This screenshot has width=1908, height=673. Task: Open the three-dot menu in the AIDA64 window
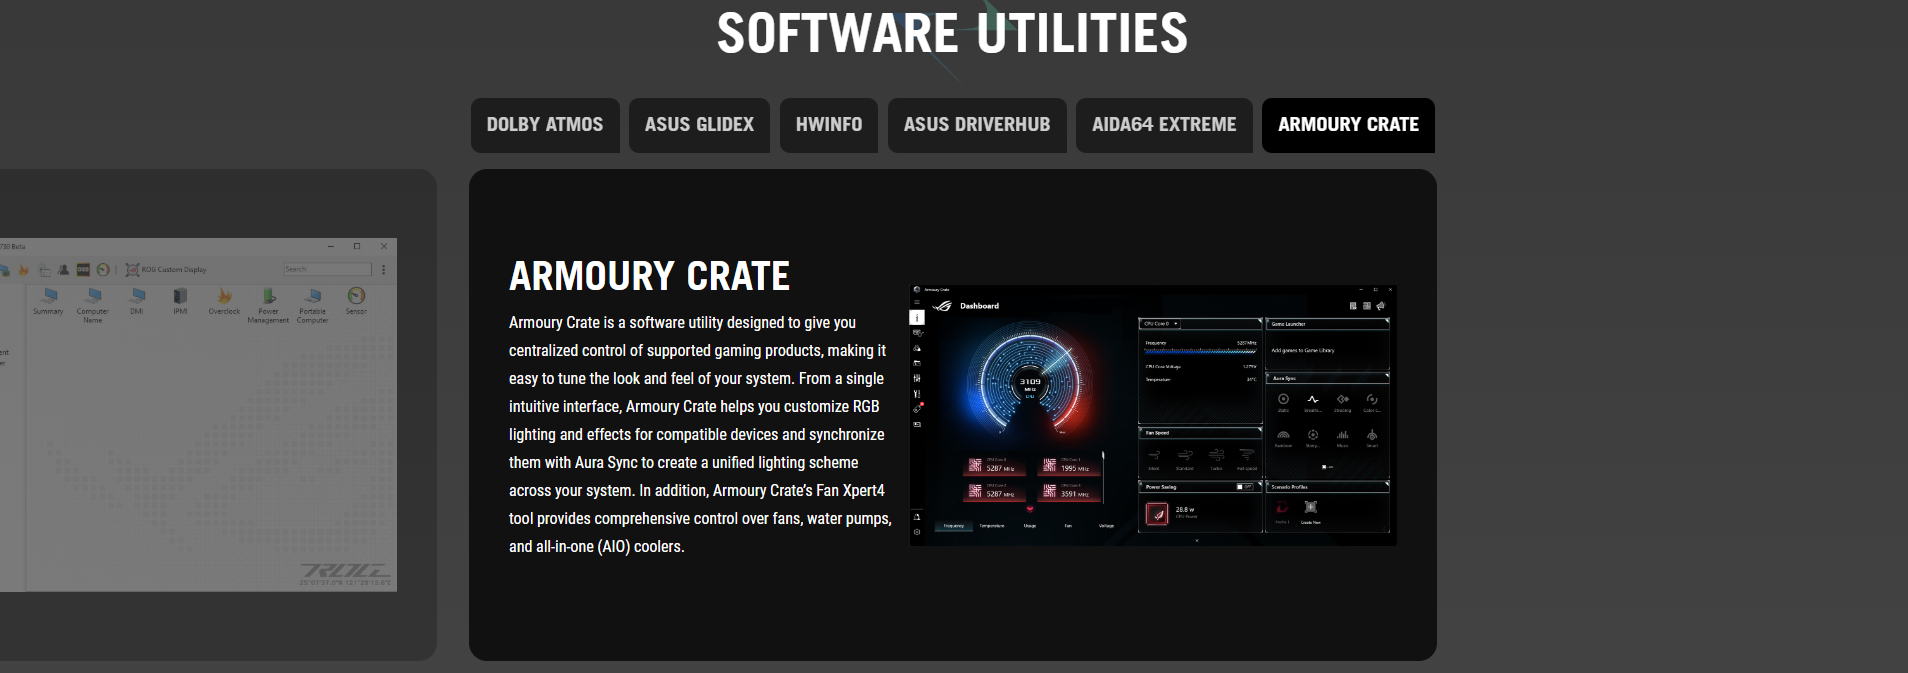(x=383, y=269)
